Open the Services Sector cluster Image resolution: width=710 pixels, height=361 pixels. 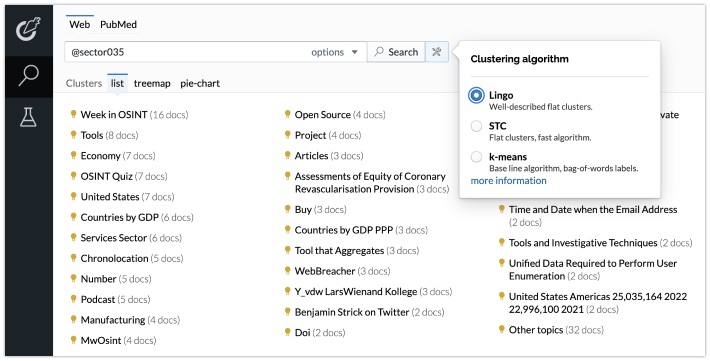131,238
